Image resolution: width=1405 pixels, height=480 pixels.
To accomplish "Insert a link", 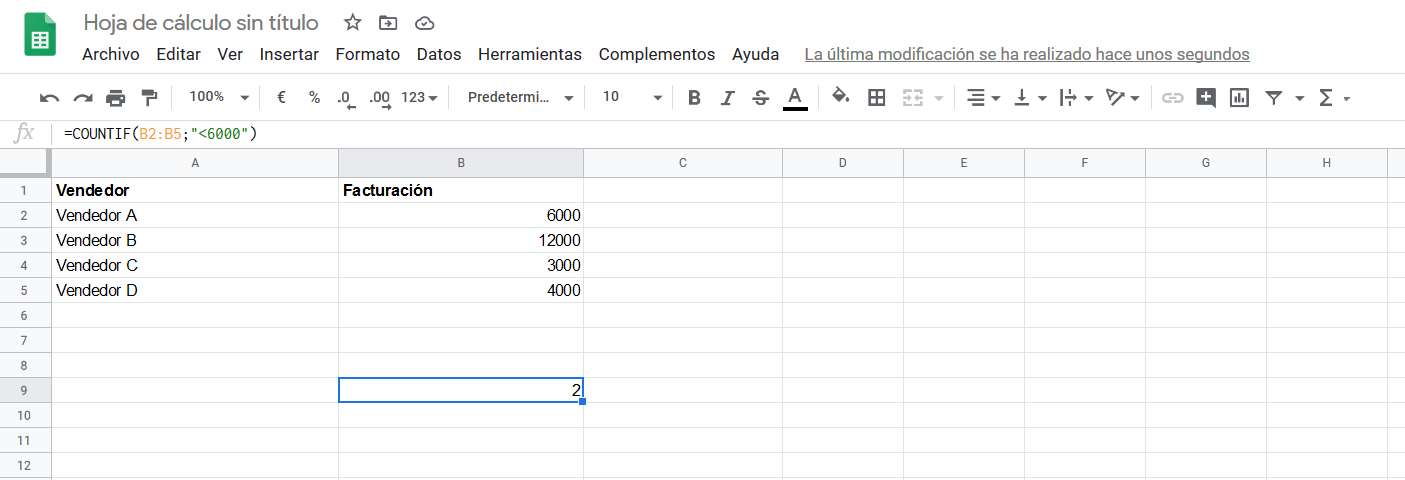I will click(x=1172, y=98).
